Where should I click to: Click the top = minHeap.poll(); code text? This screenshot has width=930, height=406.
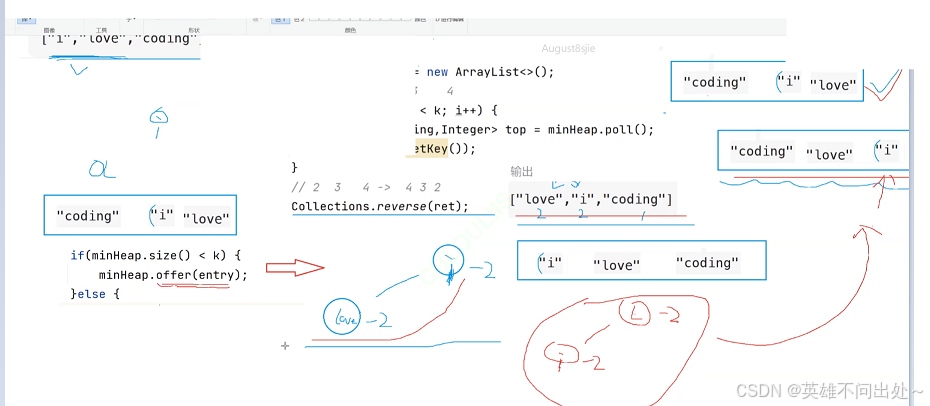point(579,130)
